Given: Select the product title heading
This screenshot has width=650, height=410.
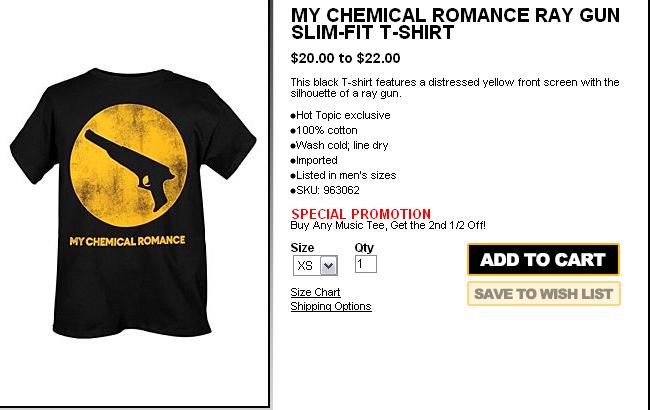Looking at the screenshot, I should coord(455,24).
